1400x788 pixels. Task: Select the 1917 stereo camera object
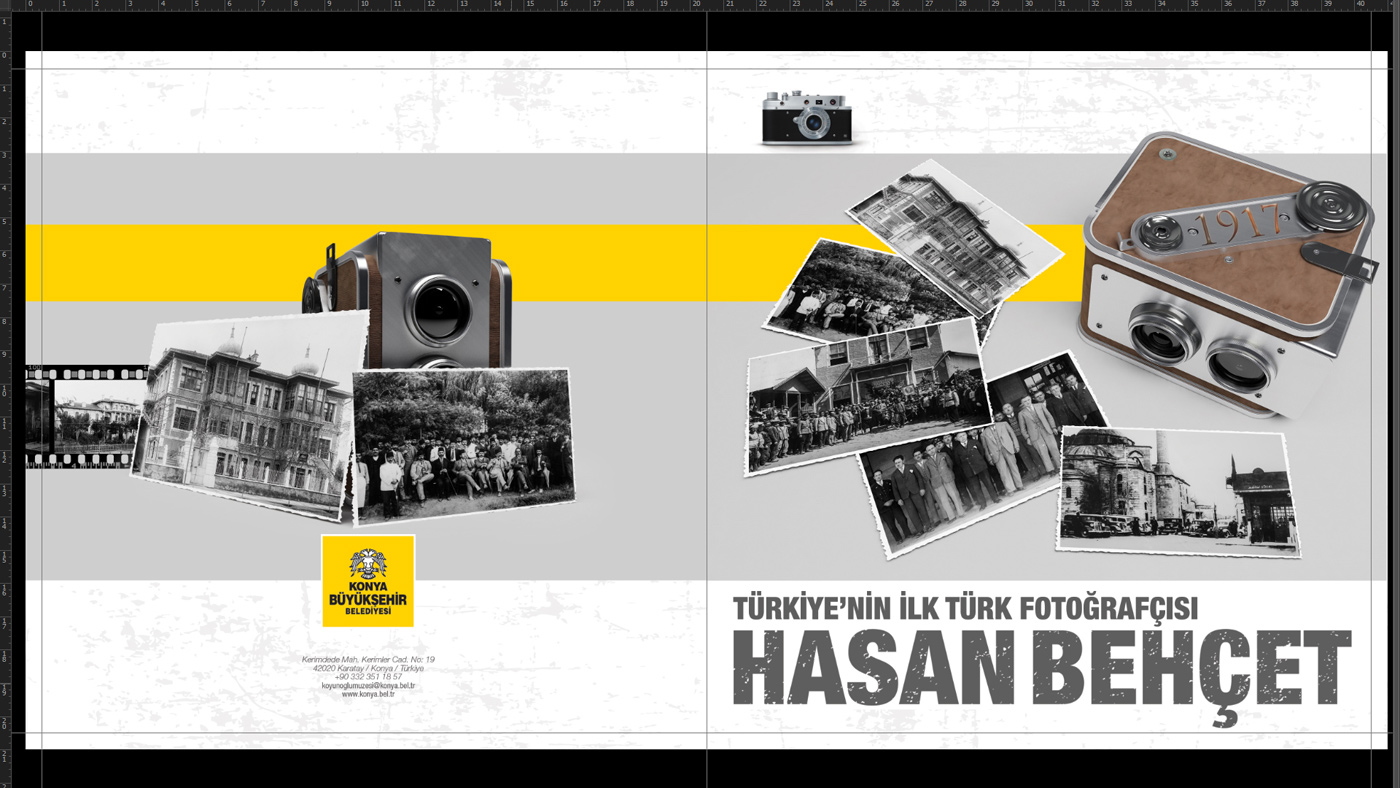1230,272
